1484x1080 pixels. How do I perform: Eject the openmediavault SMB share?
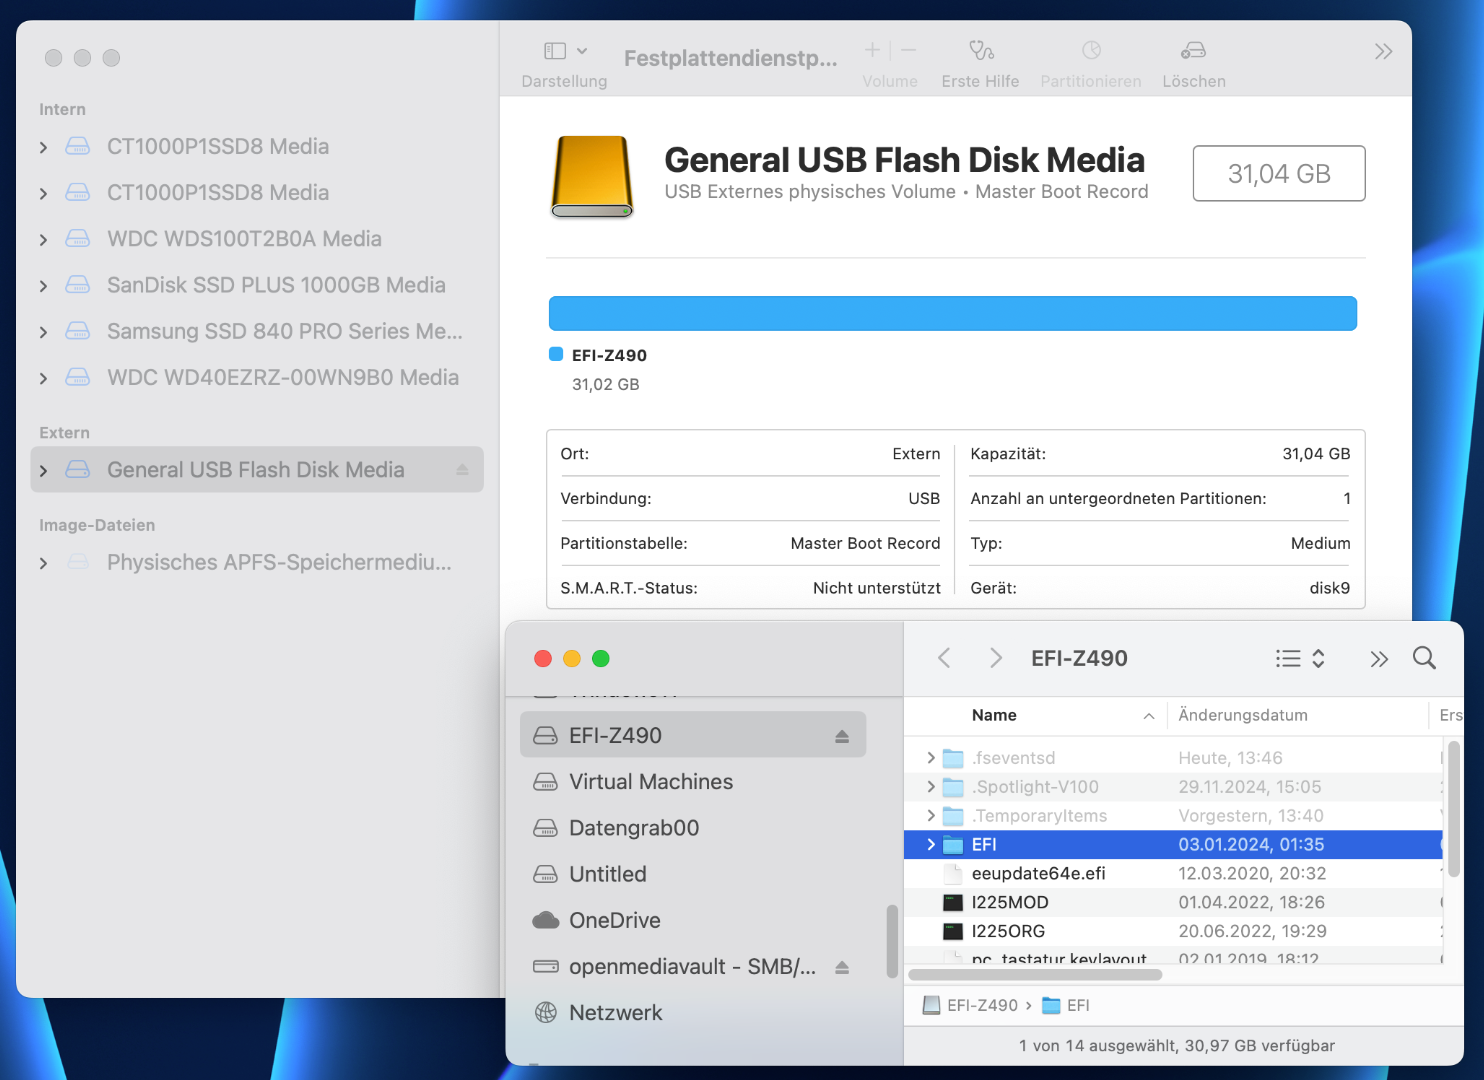(842, 967)
